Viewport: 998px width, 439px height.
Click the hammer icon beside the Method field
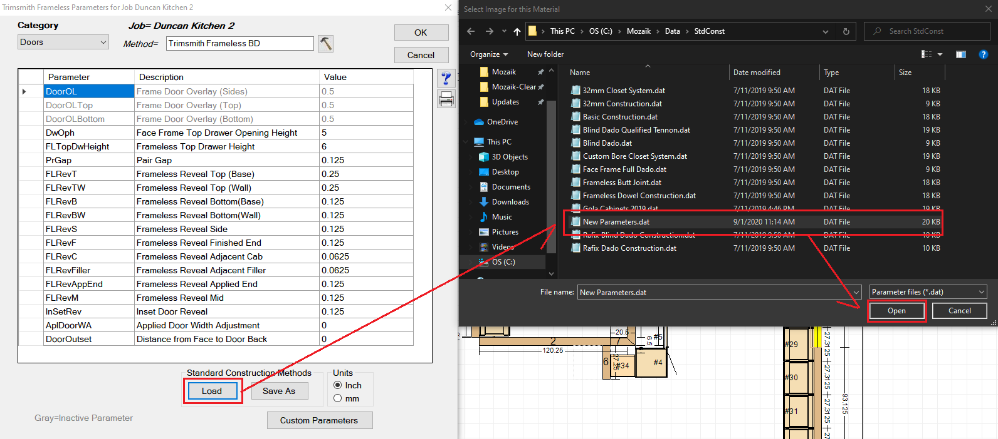point(327,44)
